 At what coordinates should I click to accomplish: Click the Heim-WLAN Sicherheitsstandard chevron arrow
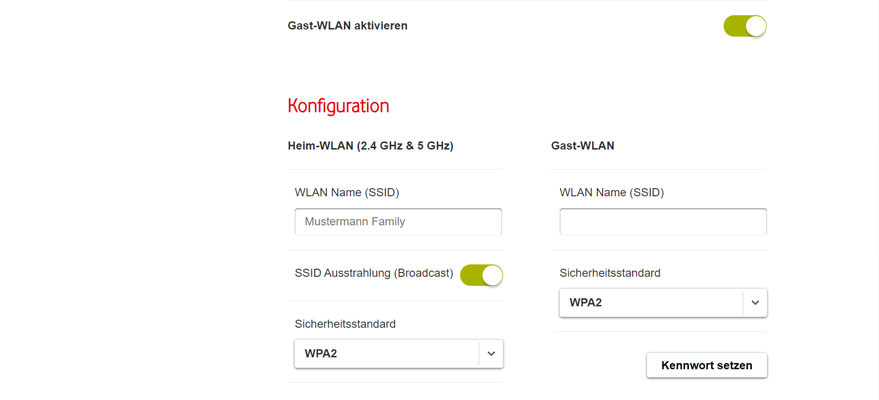pos(491,354)
